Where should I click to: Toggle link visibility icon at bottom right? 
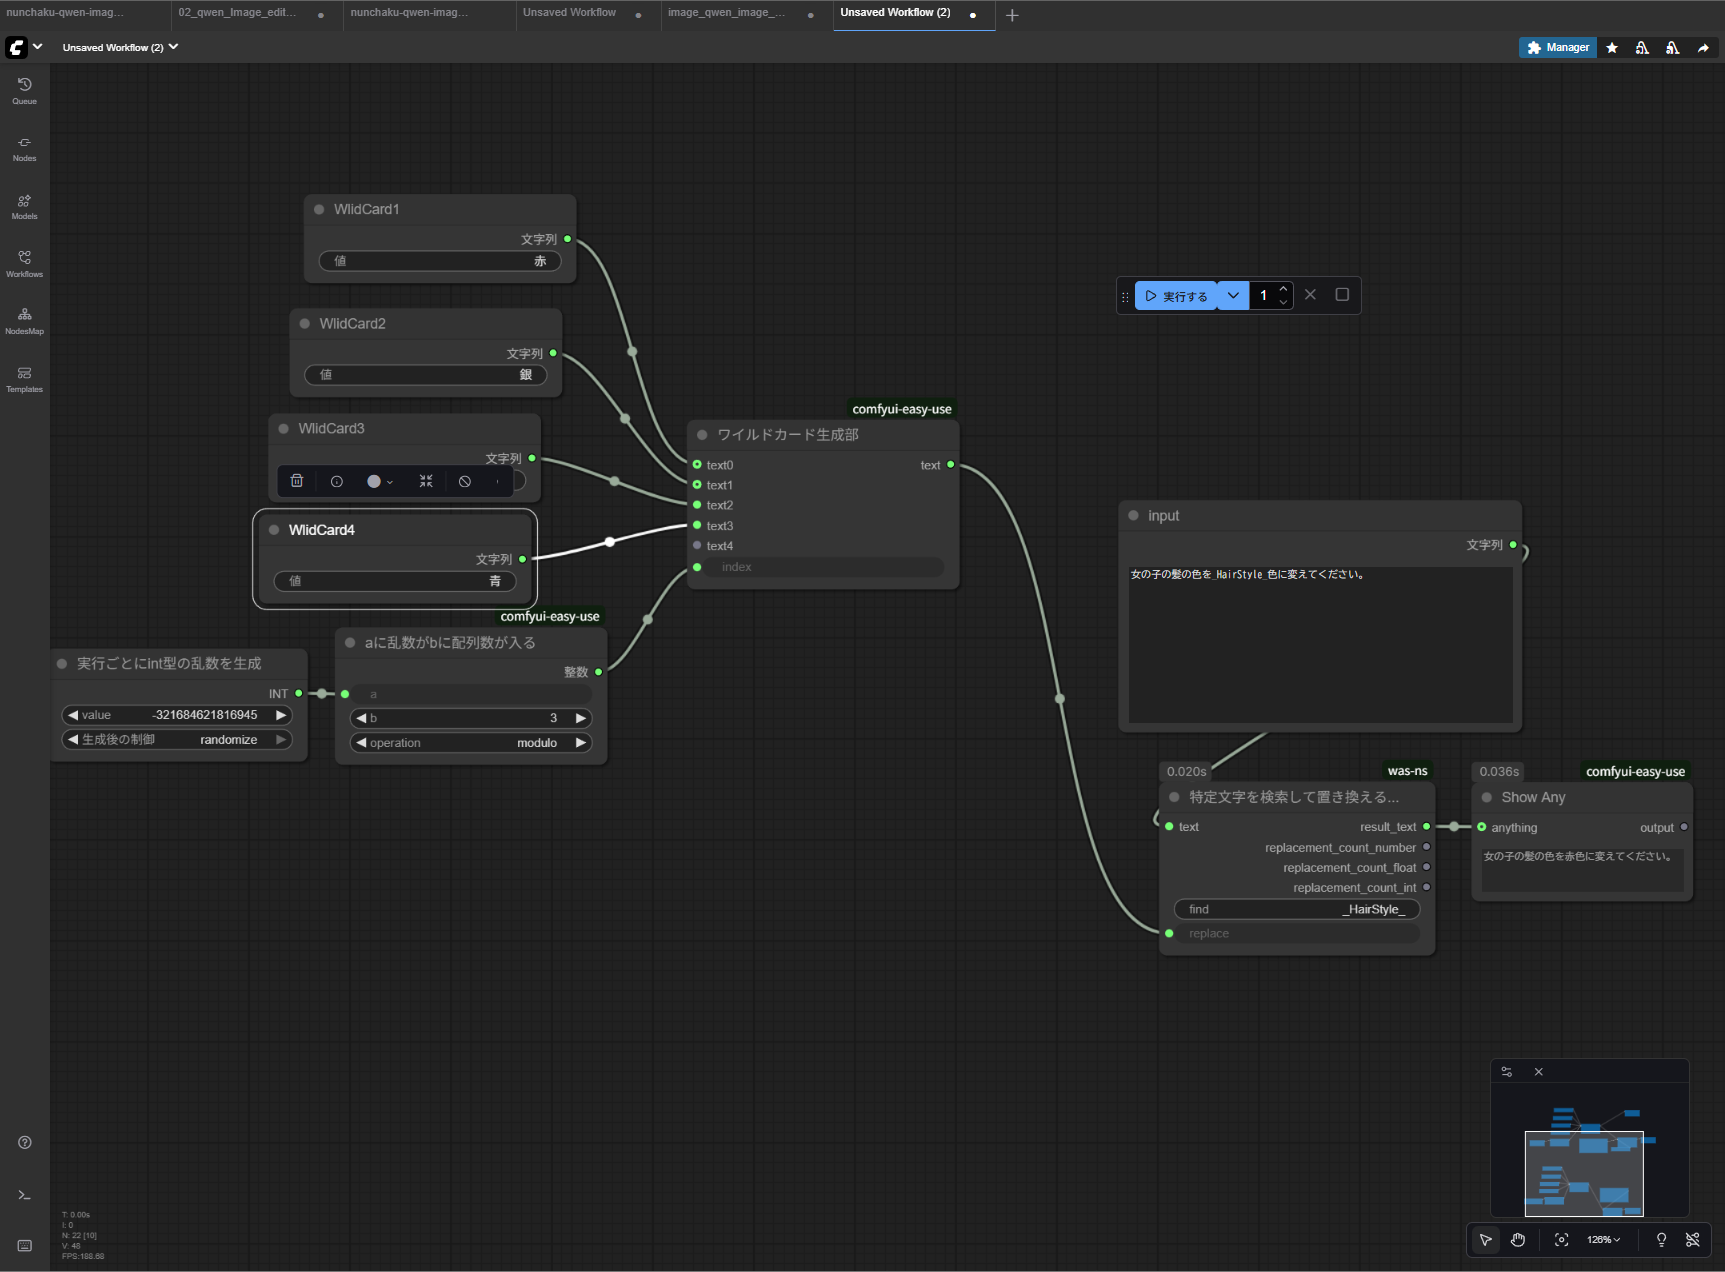[1693, 1240]
